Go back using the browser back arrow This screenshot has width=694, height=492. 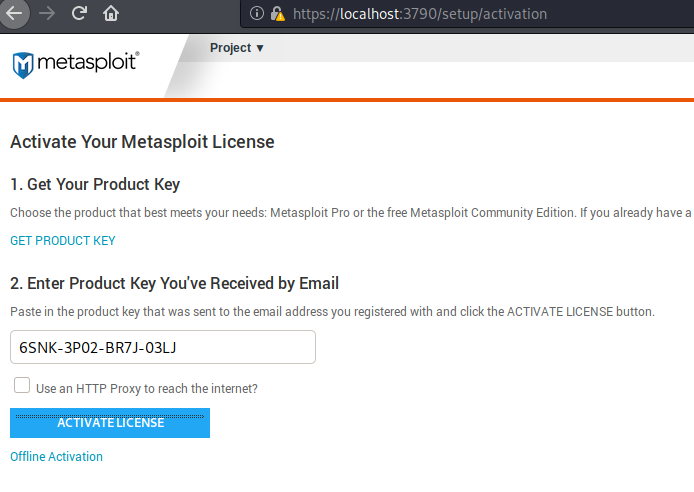13,13
